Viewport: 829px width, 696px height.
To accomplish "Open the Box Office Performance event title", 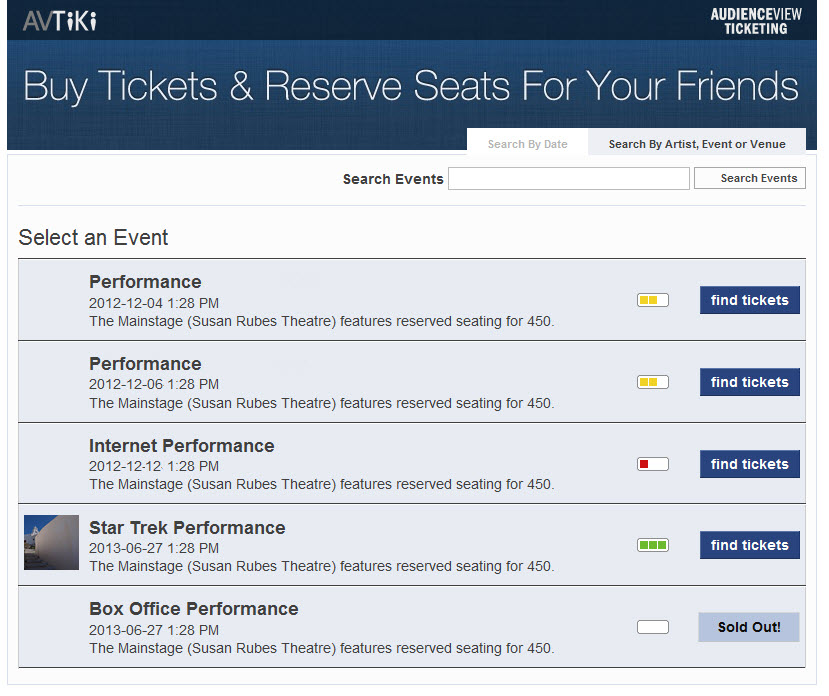I will [x=194, y=609].
